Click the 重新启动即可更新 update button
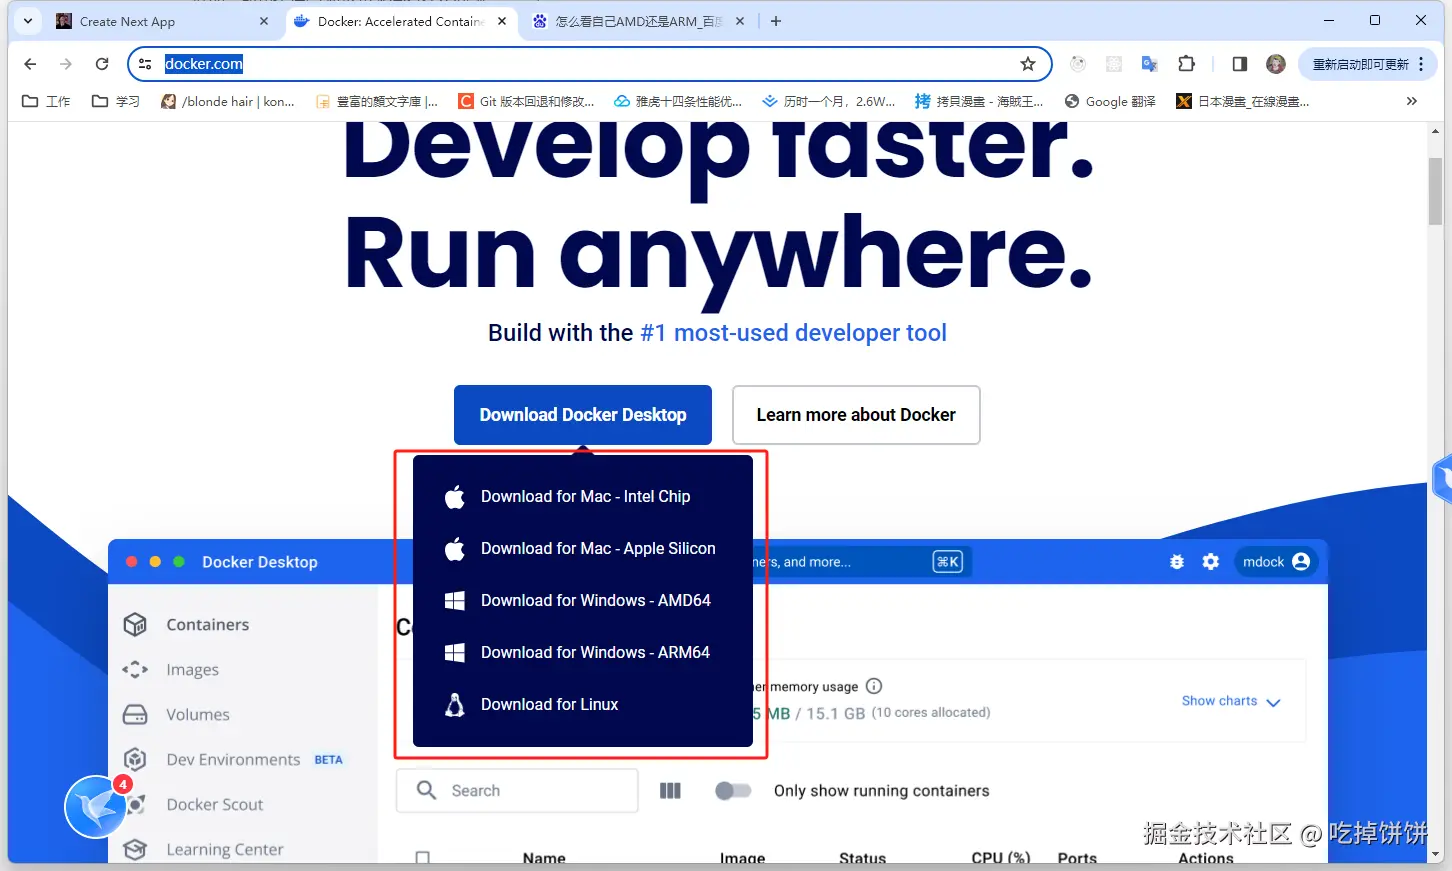This screenshot has height=871, width=1452. tap(1360, 64)
